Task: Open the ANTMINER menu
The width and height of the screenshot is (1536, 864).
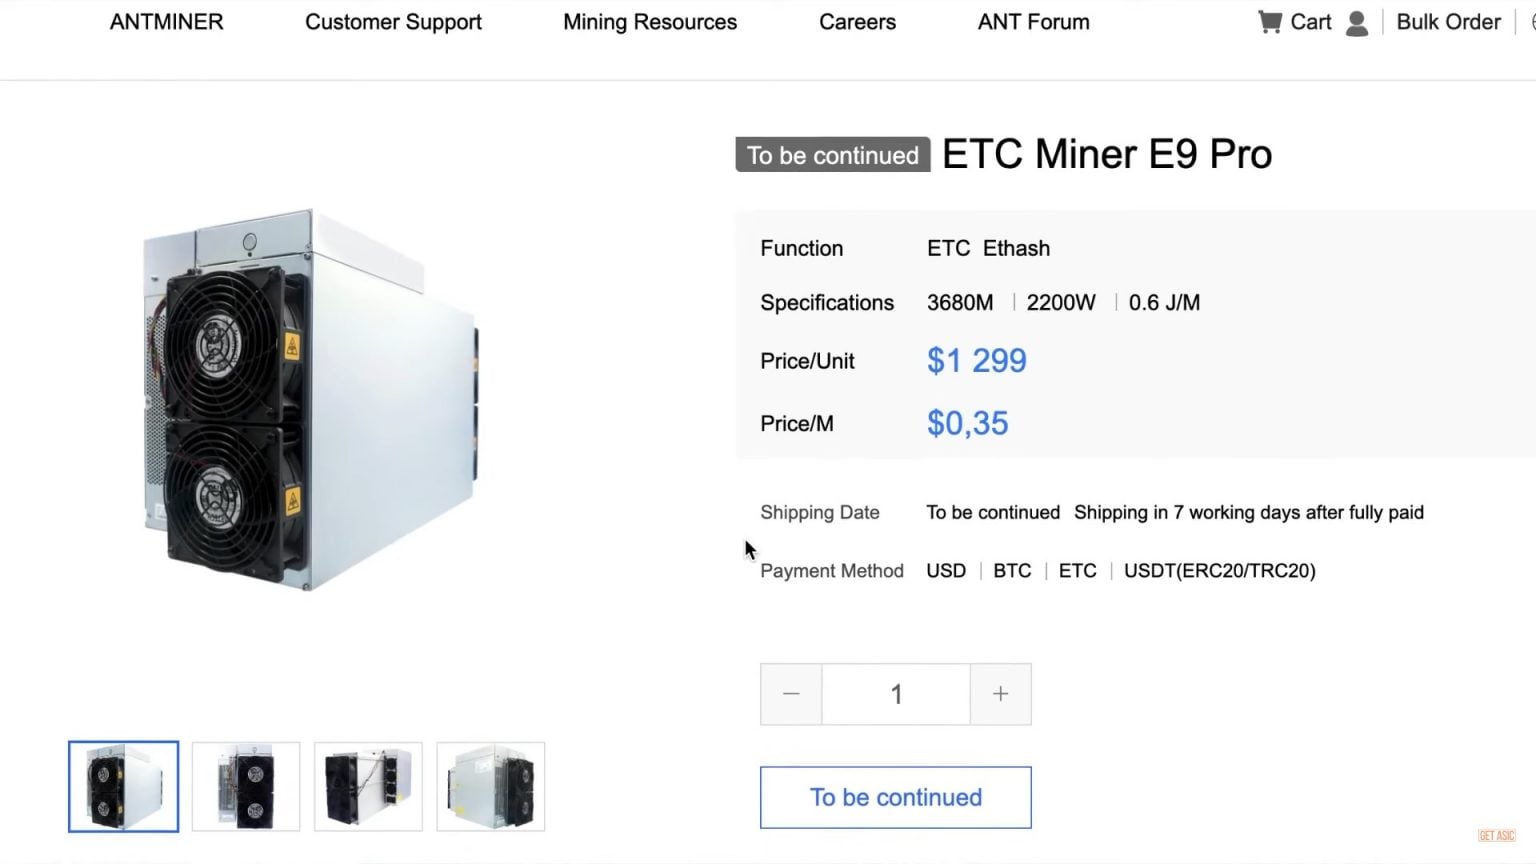Action: tap(167, 22)
